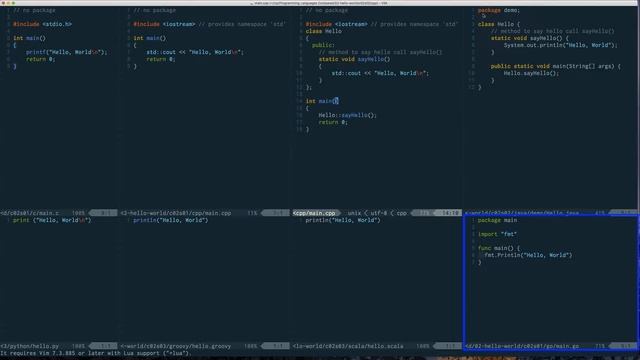Click the 'public:' access specifier line
This screenshot has width=640, height=360.
[323, 45]
